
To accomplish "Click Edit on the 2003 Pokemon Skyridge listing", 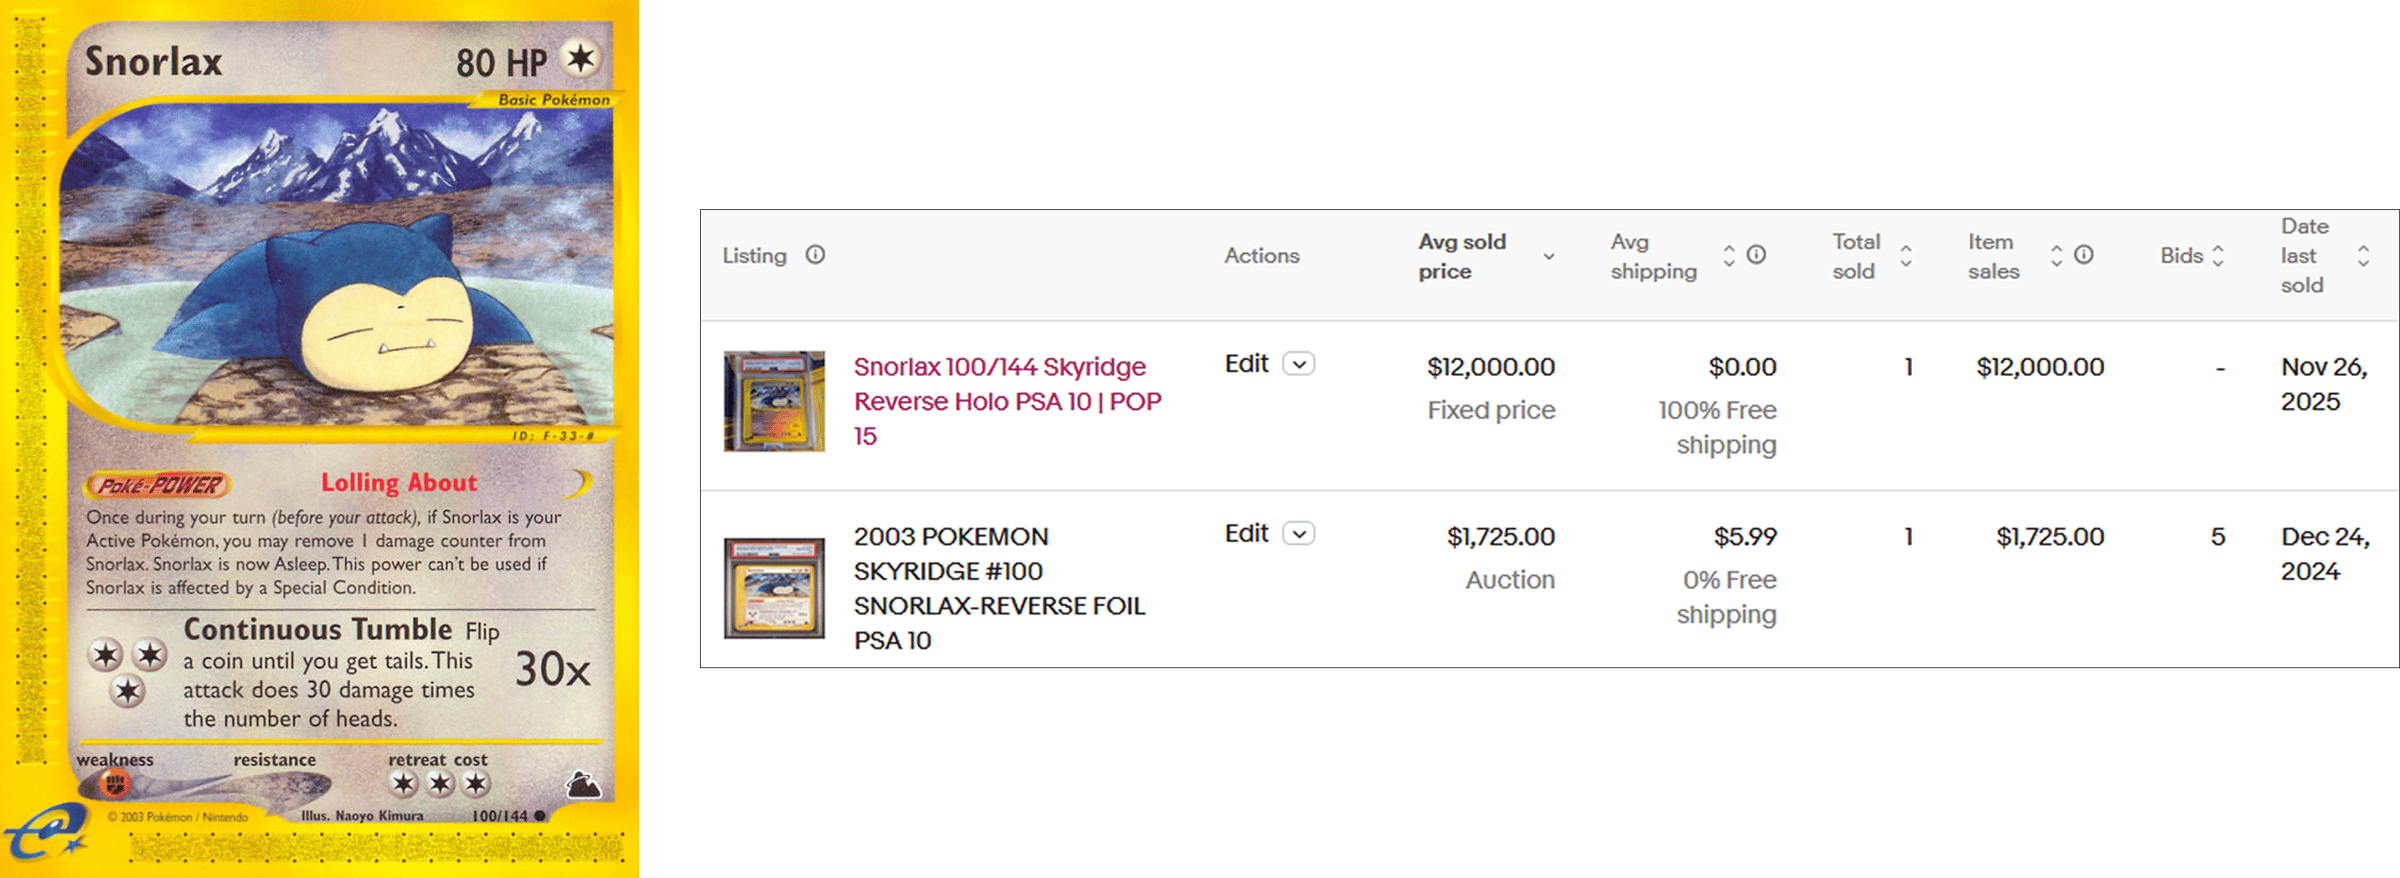I will coord(1246,534).
